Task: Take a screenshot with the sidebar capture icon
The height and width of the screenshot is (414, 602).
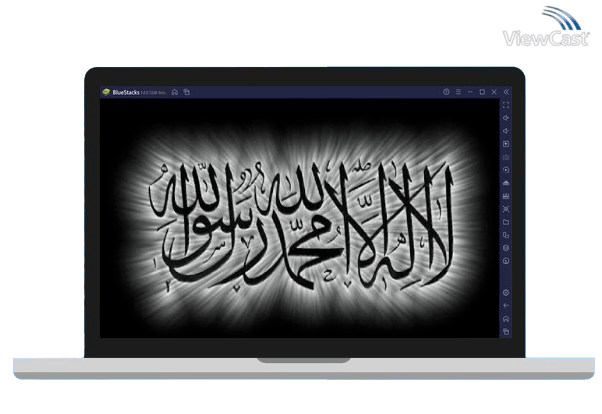Action: (506, 209)
